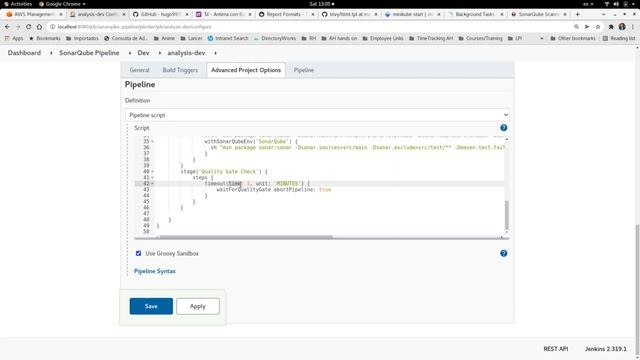This screenshot has height=360, width=640.
Task: Open the Intranet Search bookmark
Action: click(x=228, y=38)
